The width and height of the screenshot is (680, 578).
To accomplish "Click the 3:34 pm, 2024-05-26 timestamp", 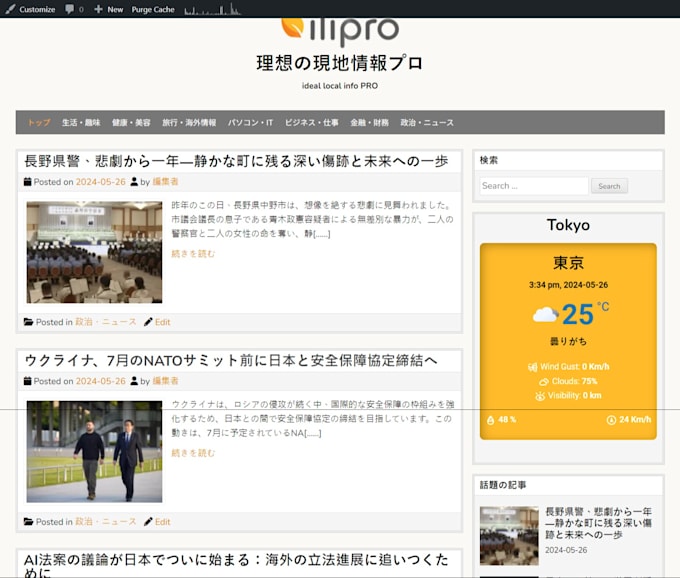I will click(x=568, y=285).
